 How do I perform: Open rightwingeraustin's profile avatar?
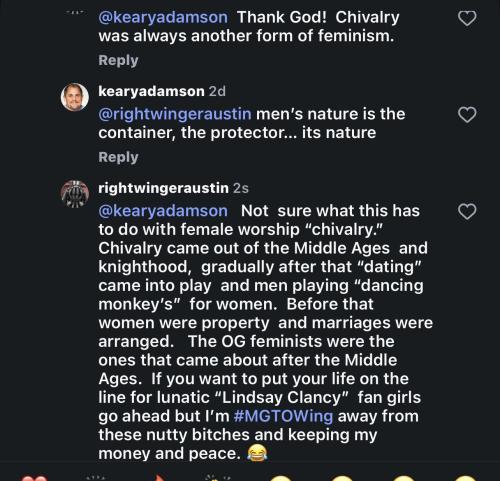tap(75, 194)
